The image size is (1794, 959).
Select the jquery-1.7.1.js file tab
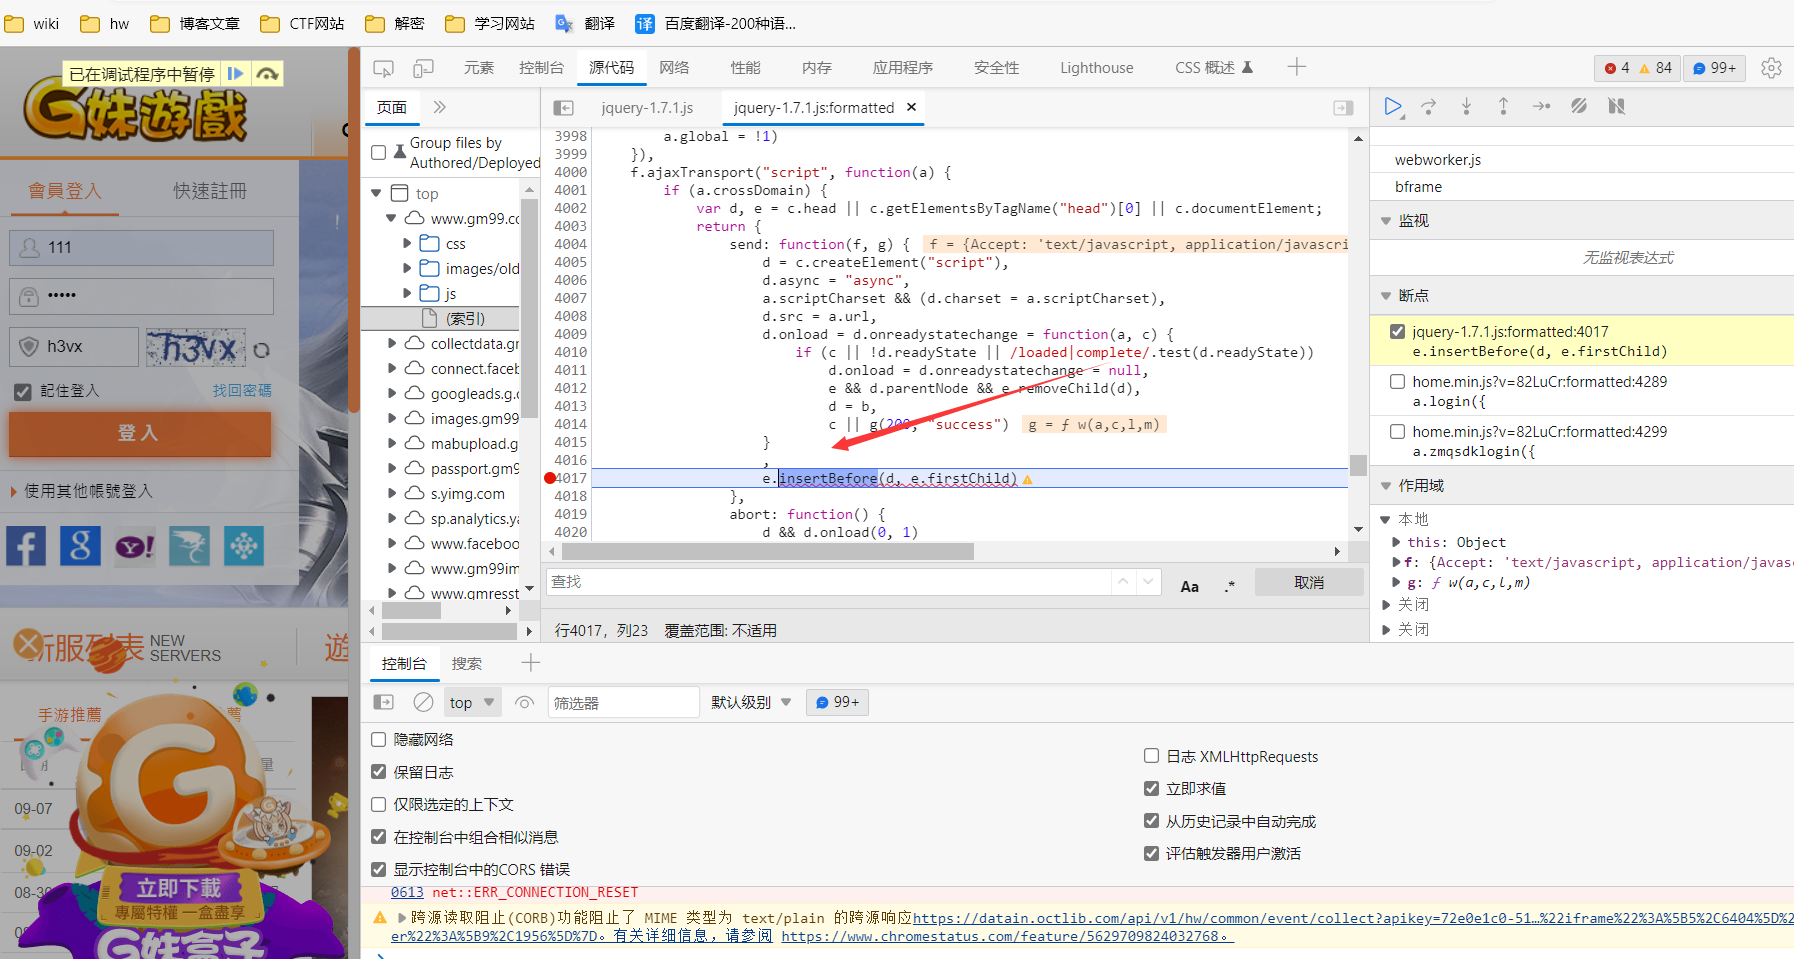[x=647, y=107]
